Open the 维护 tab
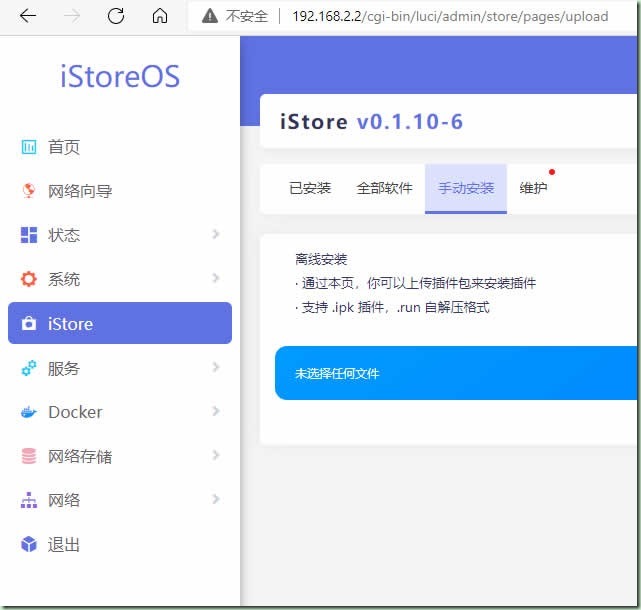Screen dimensions: 641x610 click(x=533, y=188)
